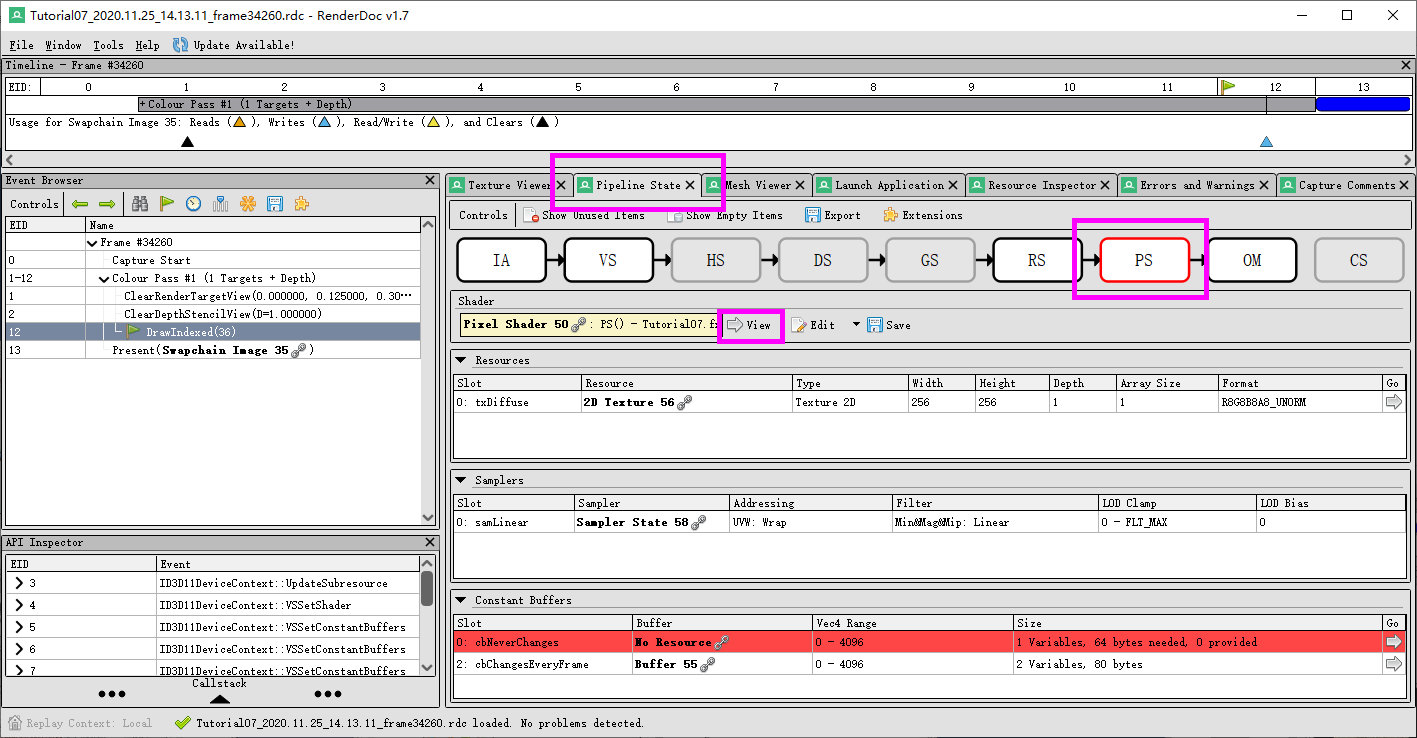This screenshot has width=1417, height=738.
Task: Click Extensions in Pipeline State toolbar
Action: [923, 215]
